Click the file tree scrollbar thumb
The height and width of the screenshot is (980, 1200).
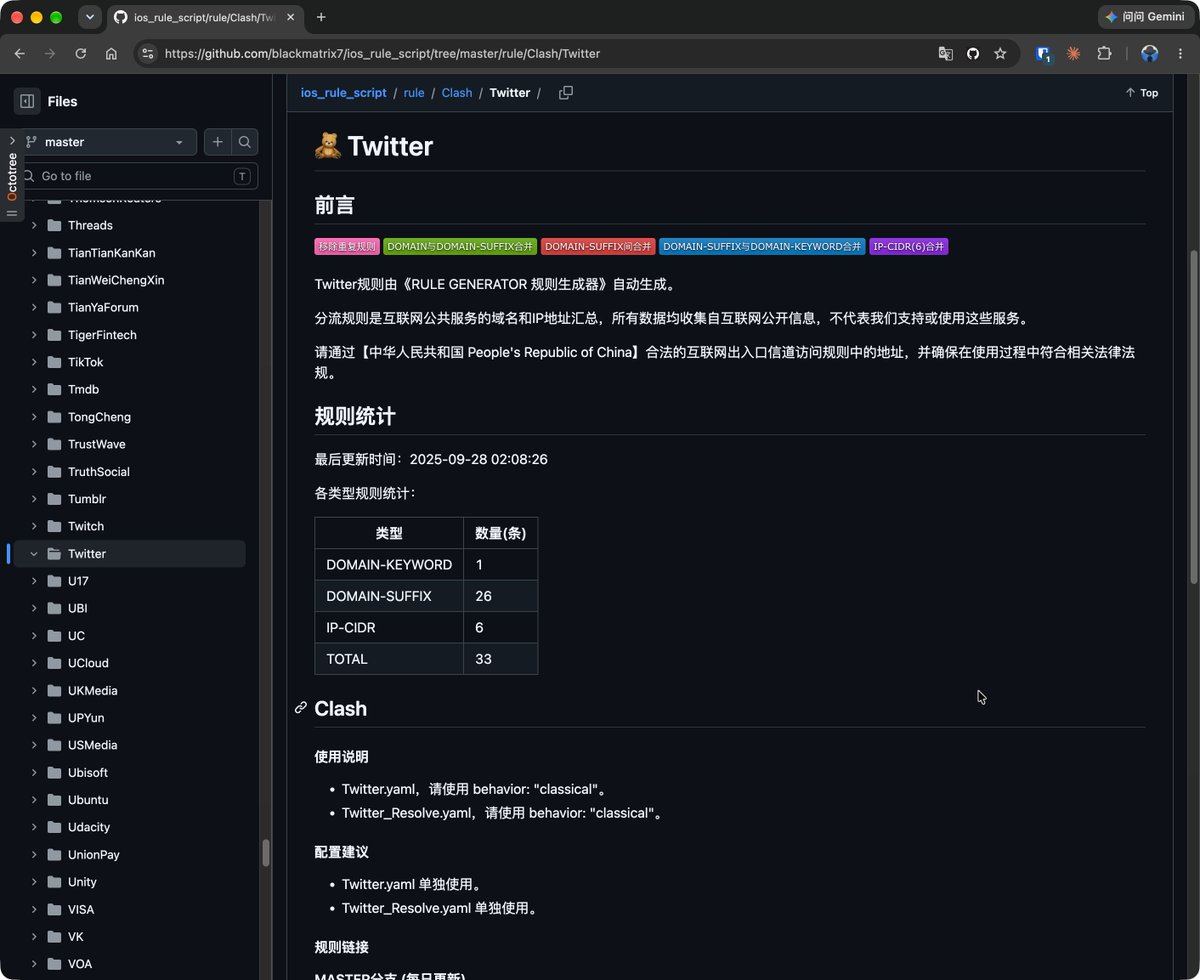[266, 852]
